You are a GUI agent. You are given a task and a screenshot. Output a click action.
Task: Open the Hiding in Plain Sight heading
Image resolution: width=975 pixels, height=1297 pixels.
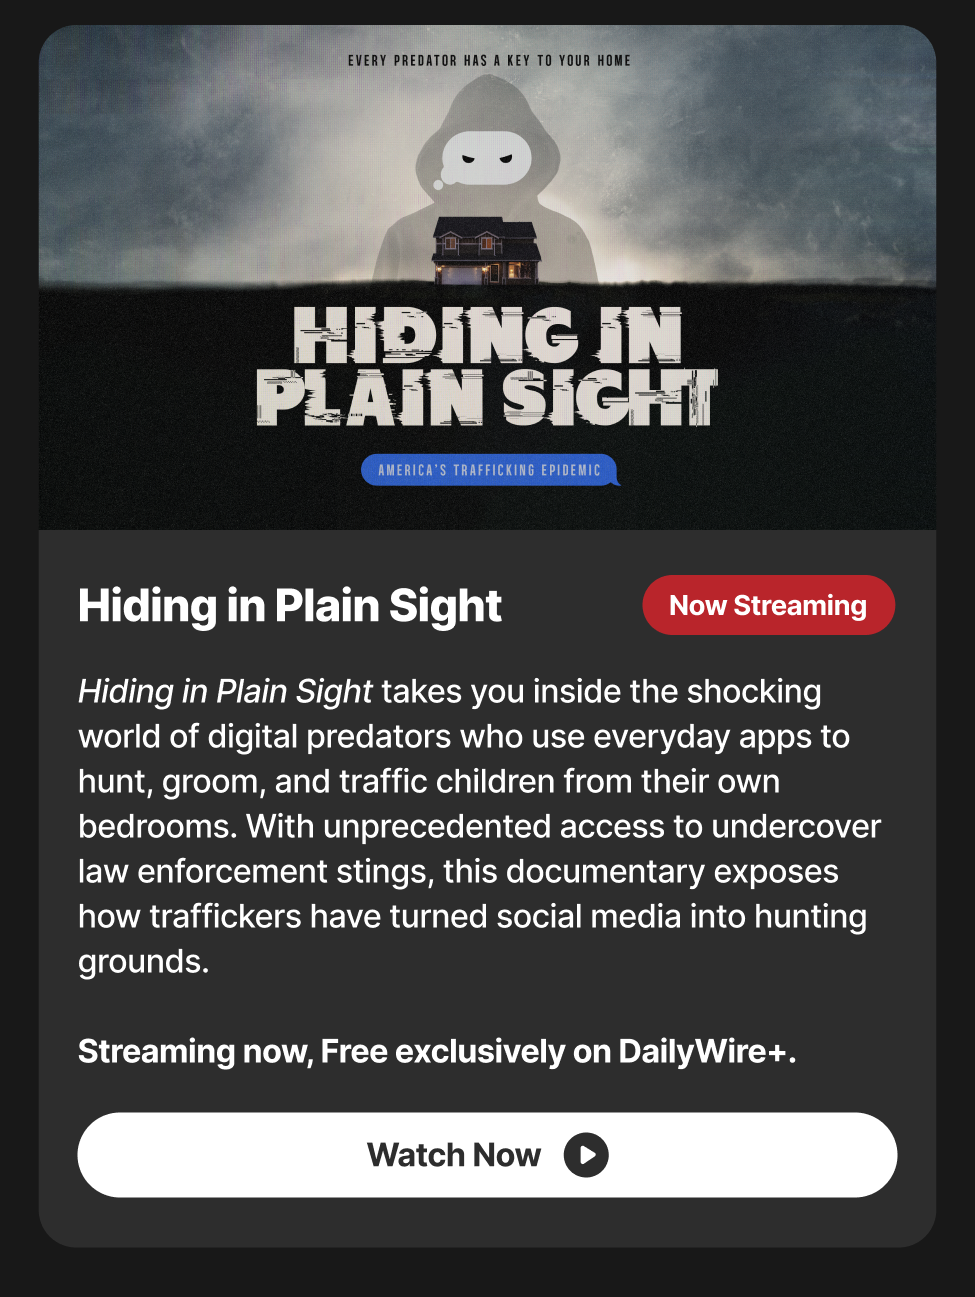tap(290, 606)
